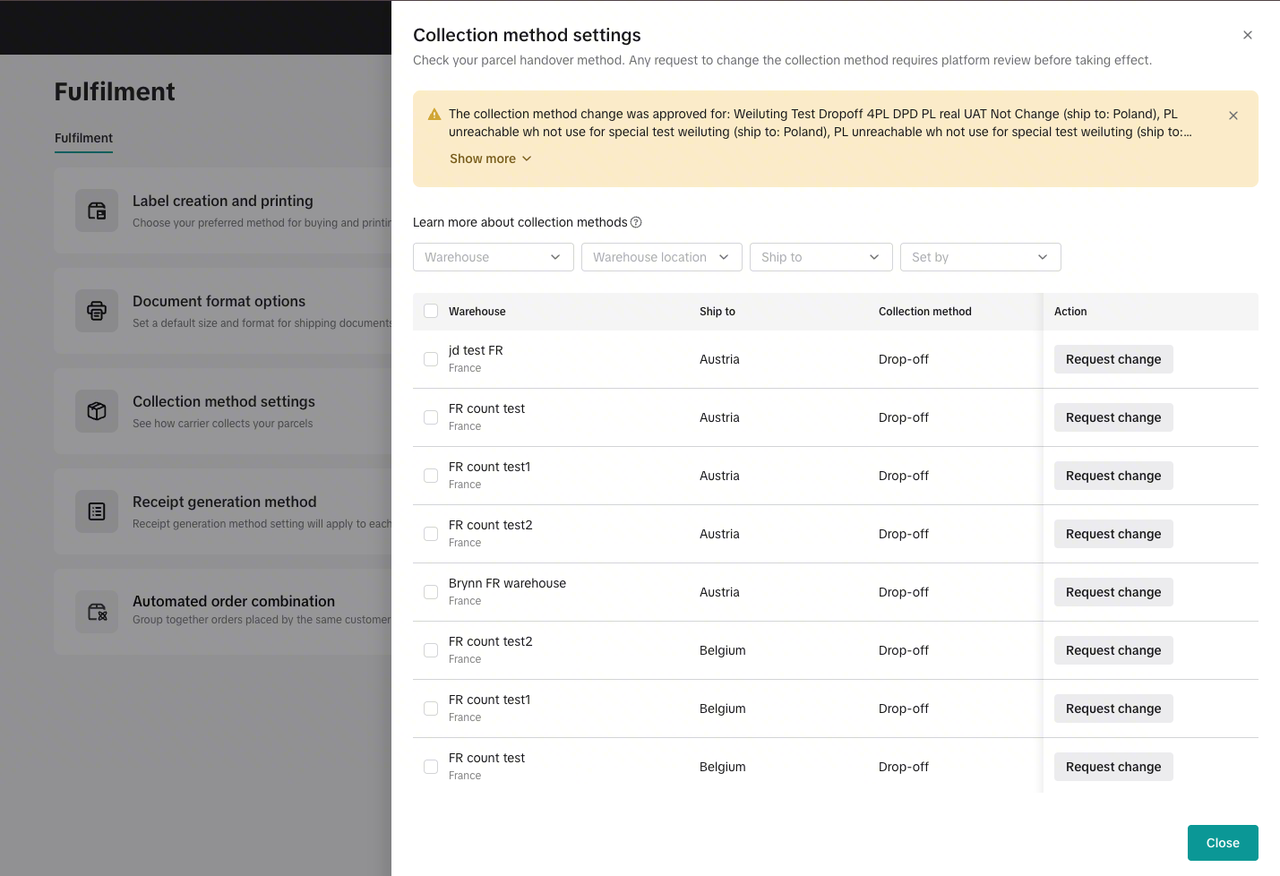Click the Document format options printer icon

tap(97, 311)
